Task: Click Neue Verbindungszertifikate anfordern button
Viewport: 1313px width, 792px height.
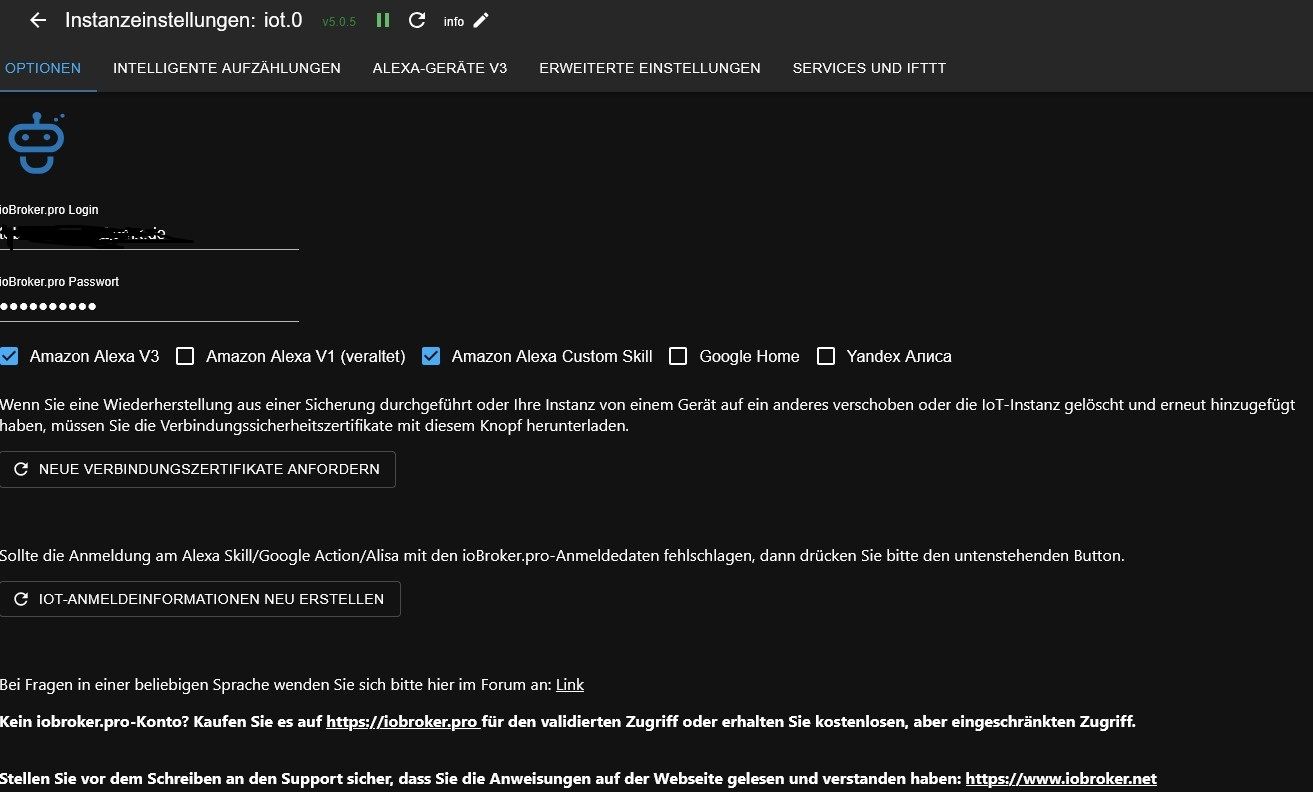Action: [x=198, y=469]
